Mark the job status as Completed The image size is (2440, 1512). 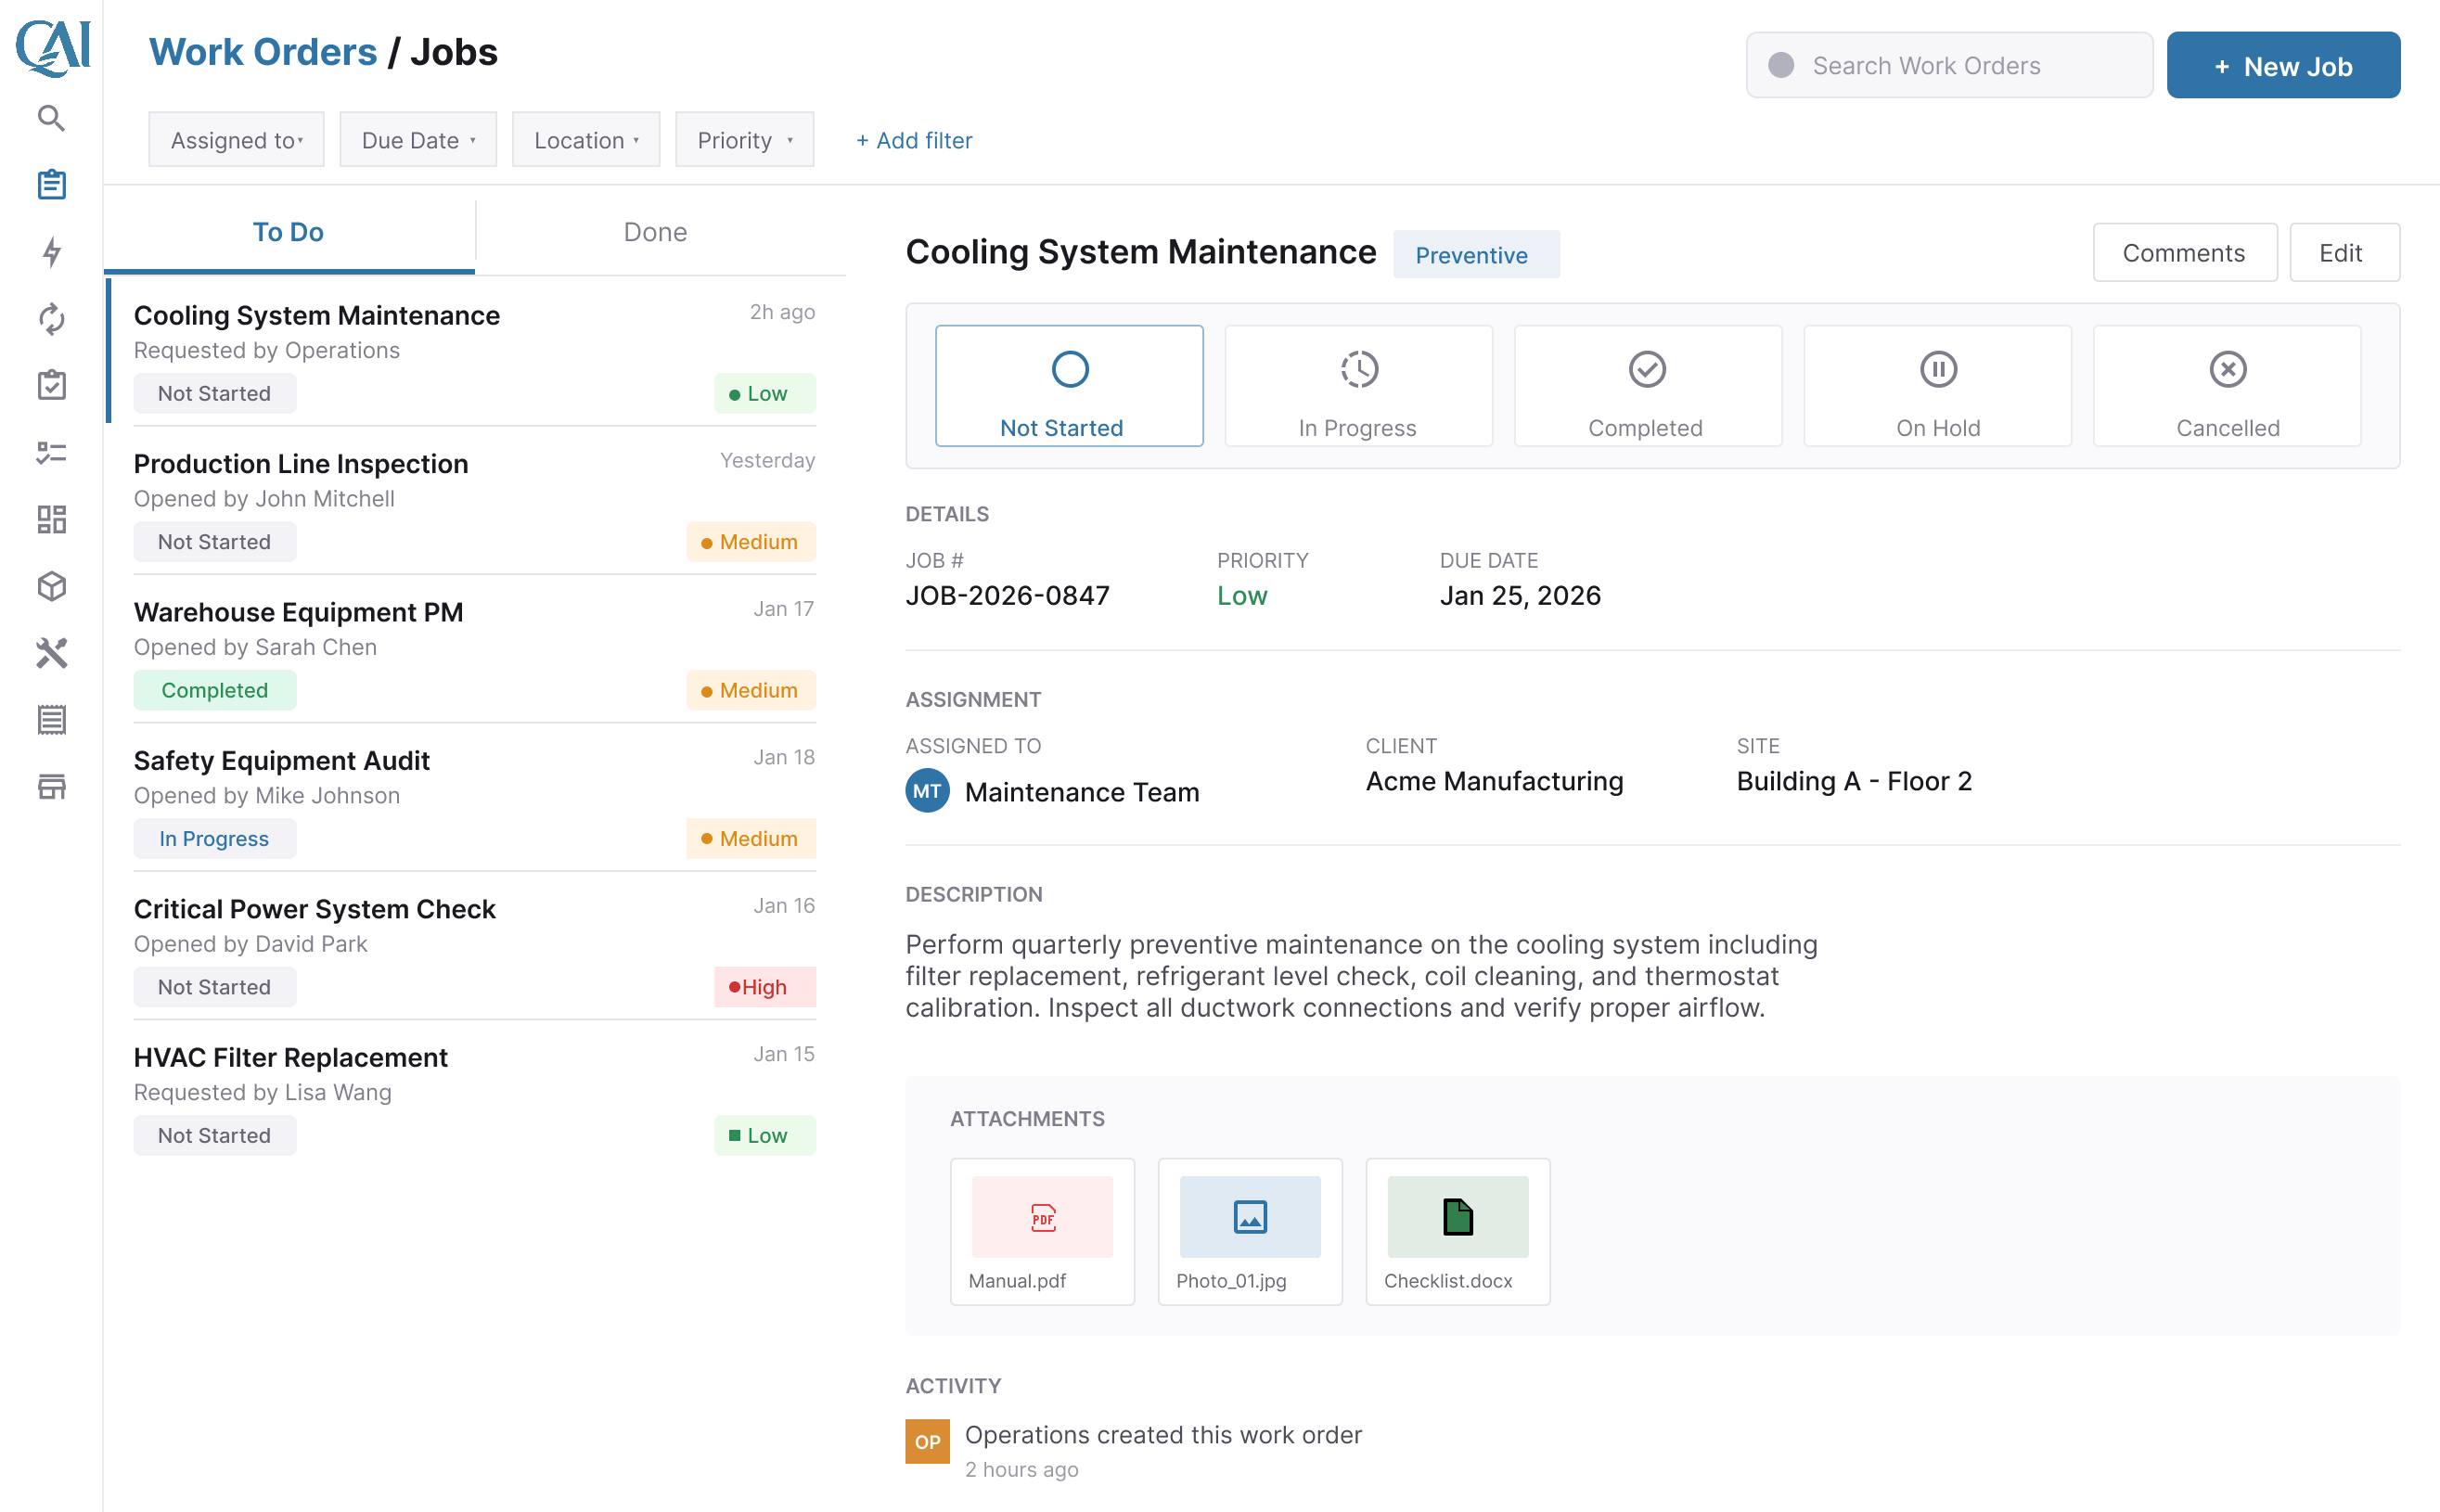click(1646, 386)
